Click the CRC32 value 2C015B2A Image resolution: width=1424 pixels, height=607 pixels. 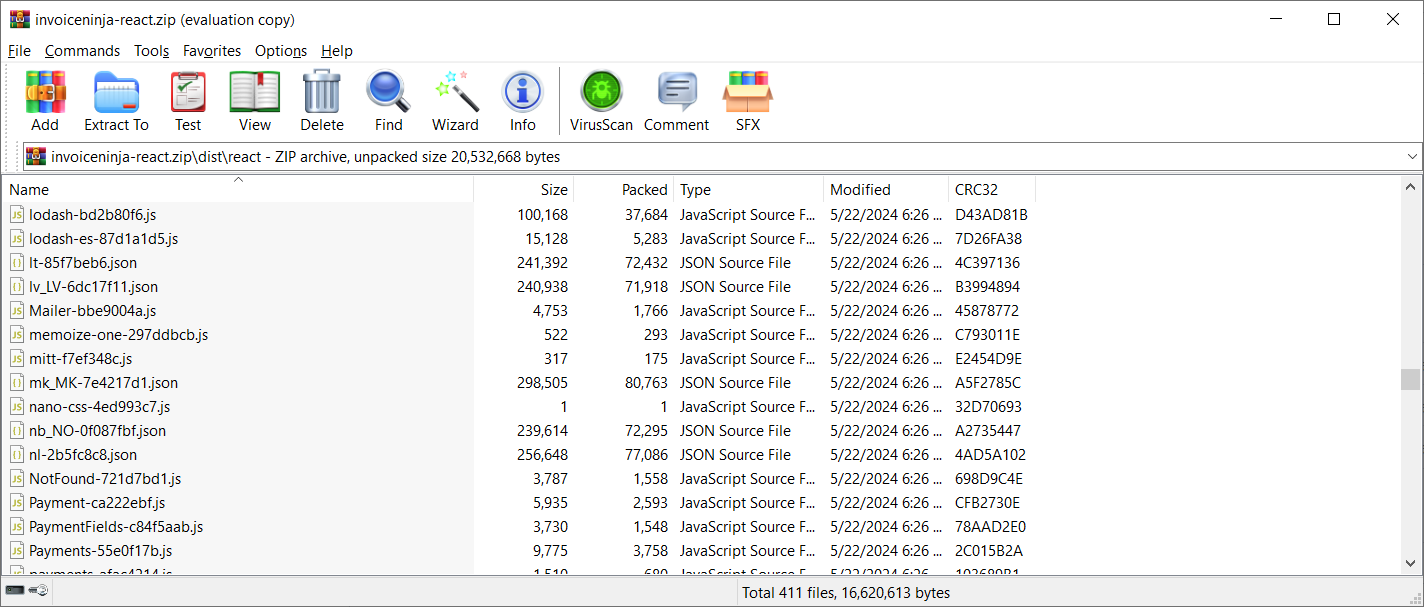click(989, 550)
